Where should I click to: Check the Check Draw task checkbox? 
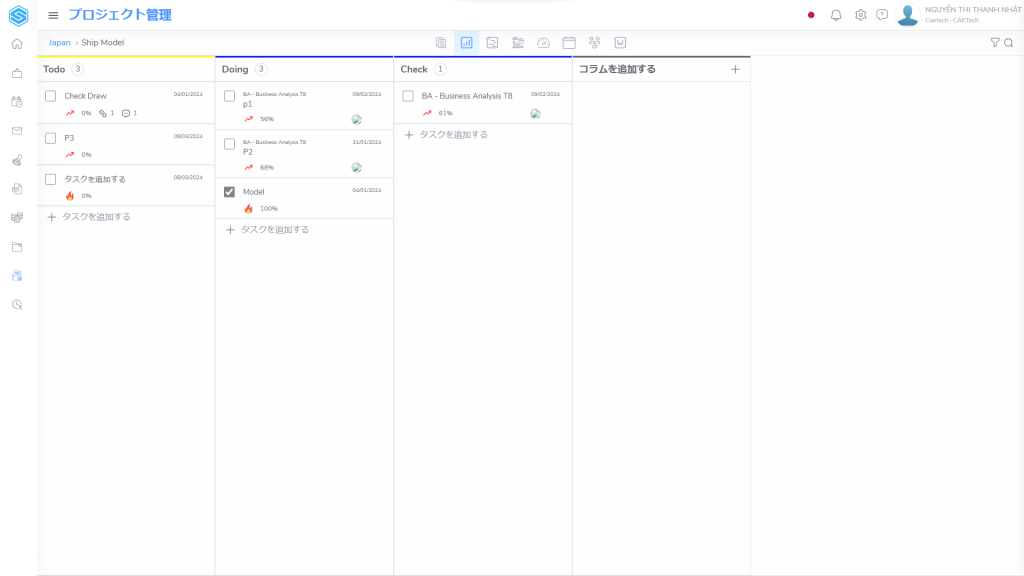click(51, 96)
